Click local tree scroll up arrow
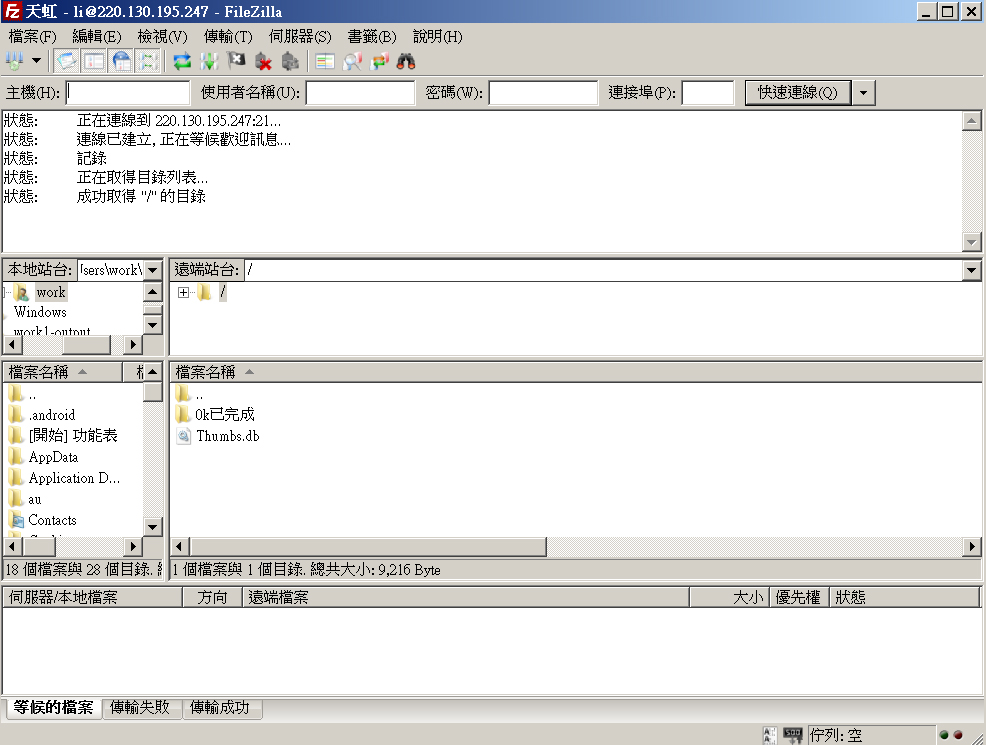Screen dimensions: 986x745 153,291
